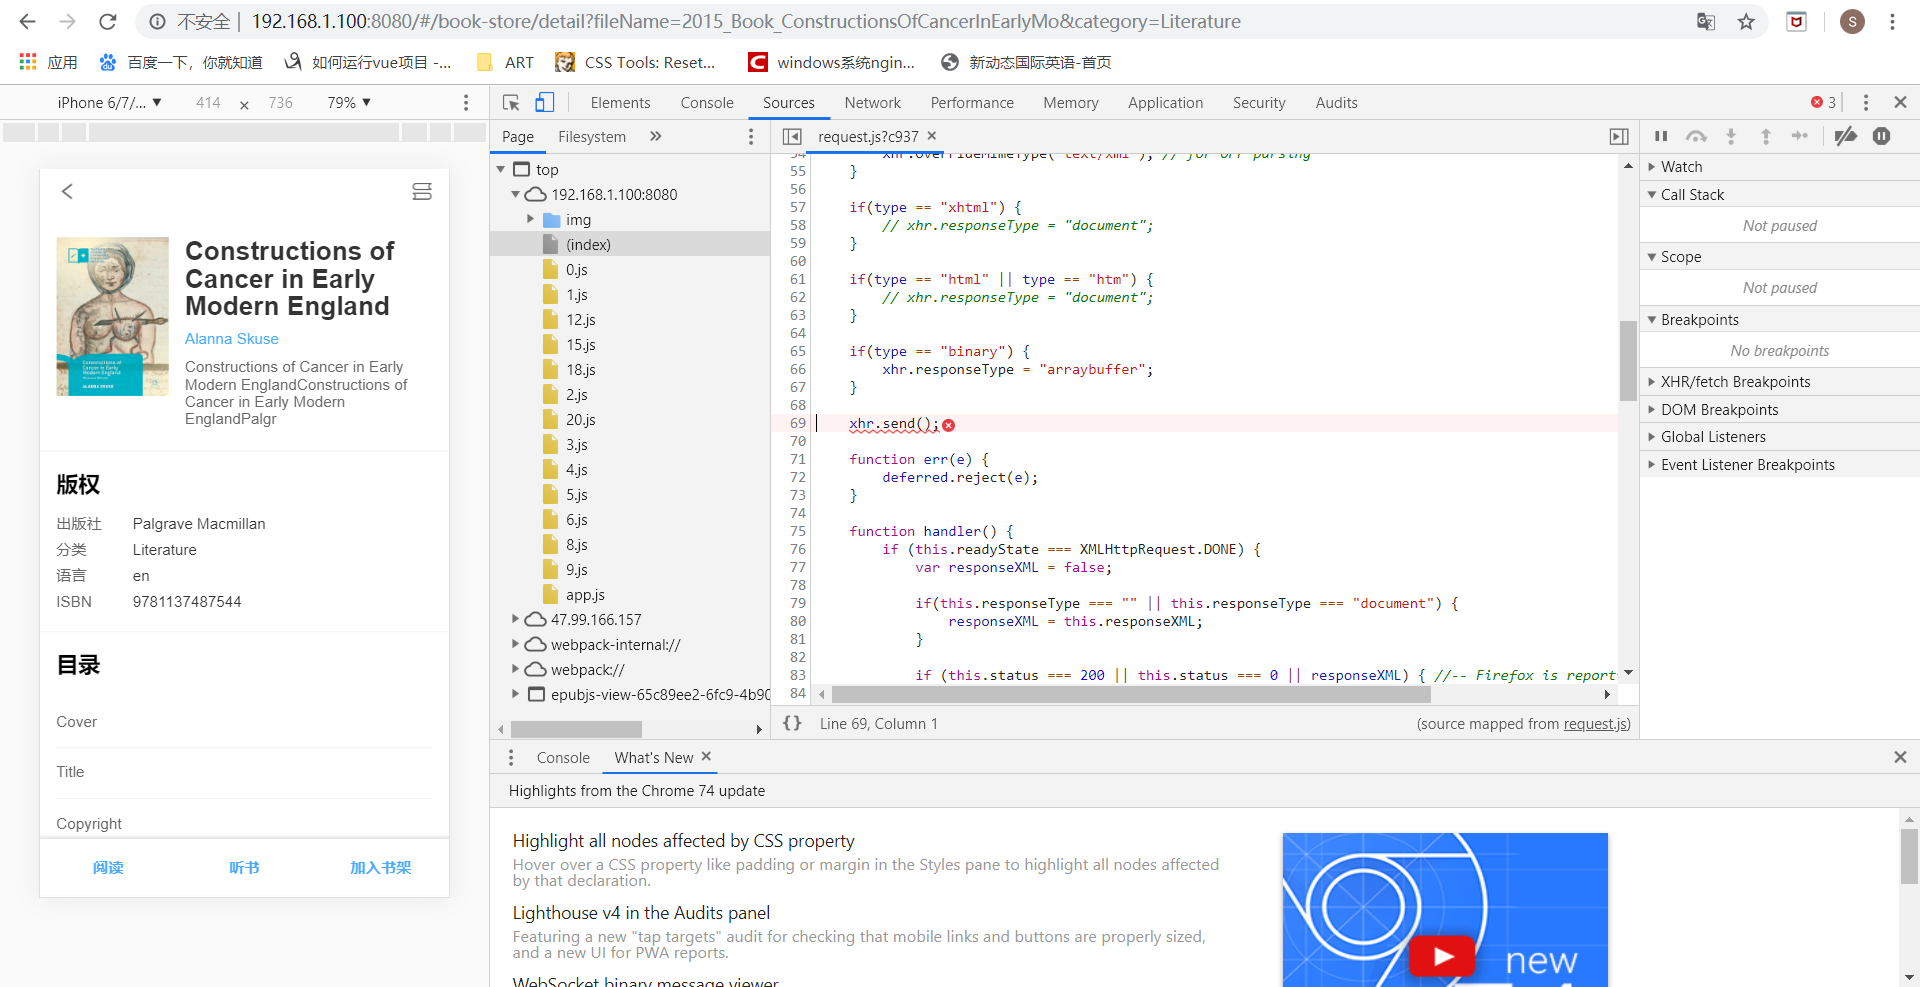The height and width of the screenshot is (987, 1920).
Task: Switch to the Network tab
Action: pos(872,103)
